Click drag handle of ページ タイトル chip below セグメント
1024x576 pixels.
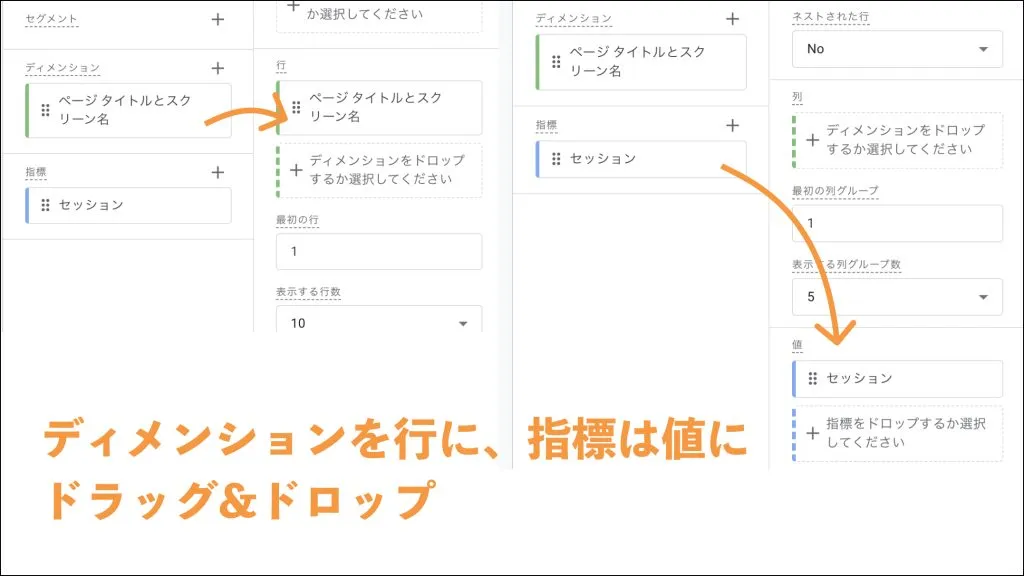(45, 110)
